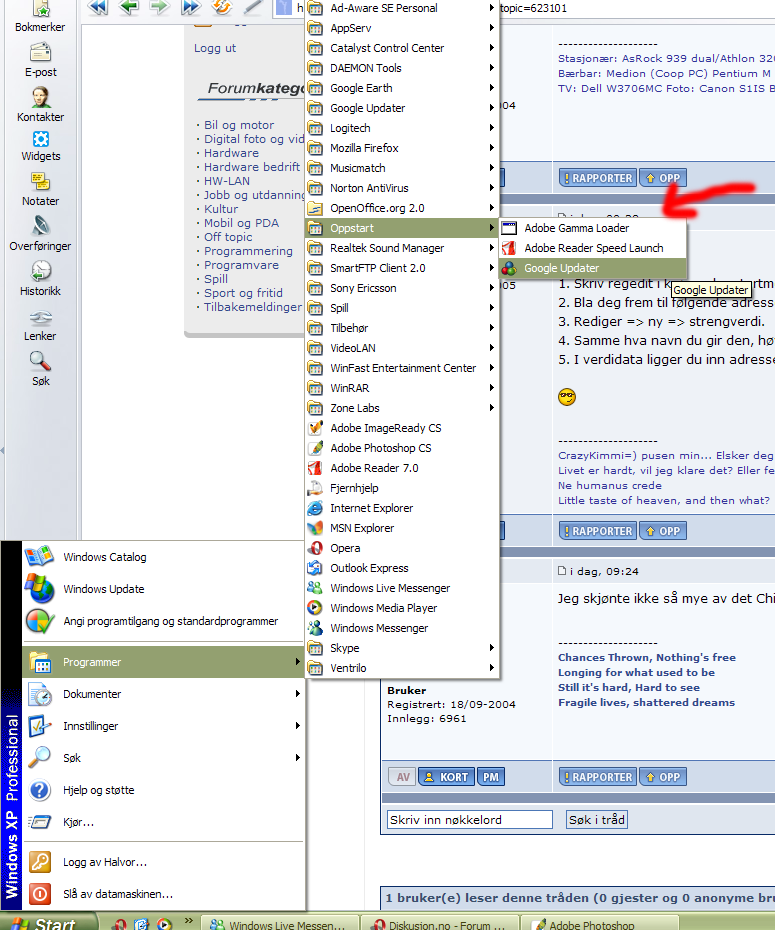This screenshot has height=930, width=775.
Task: Click the blue fast-forward arrow in toolbar
Action: pos(190,7)
